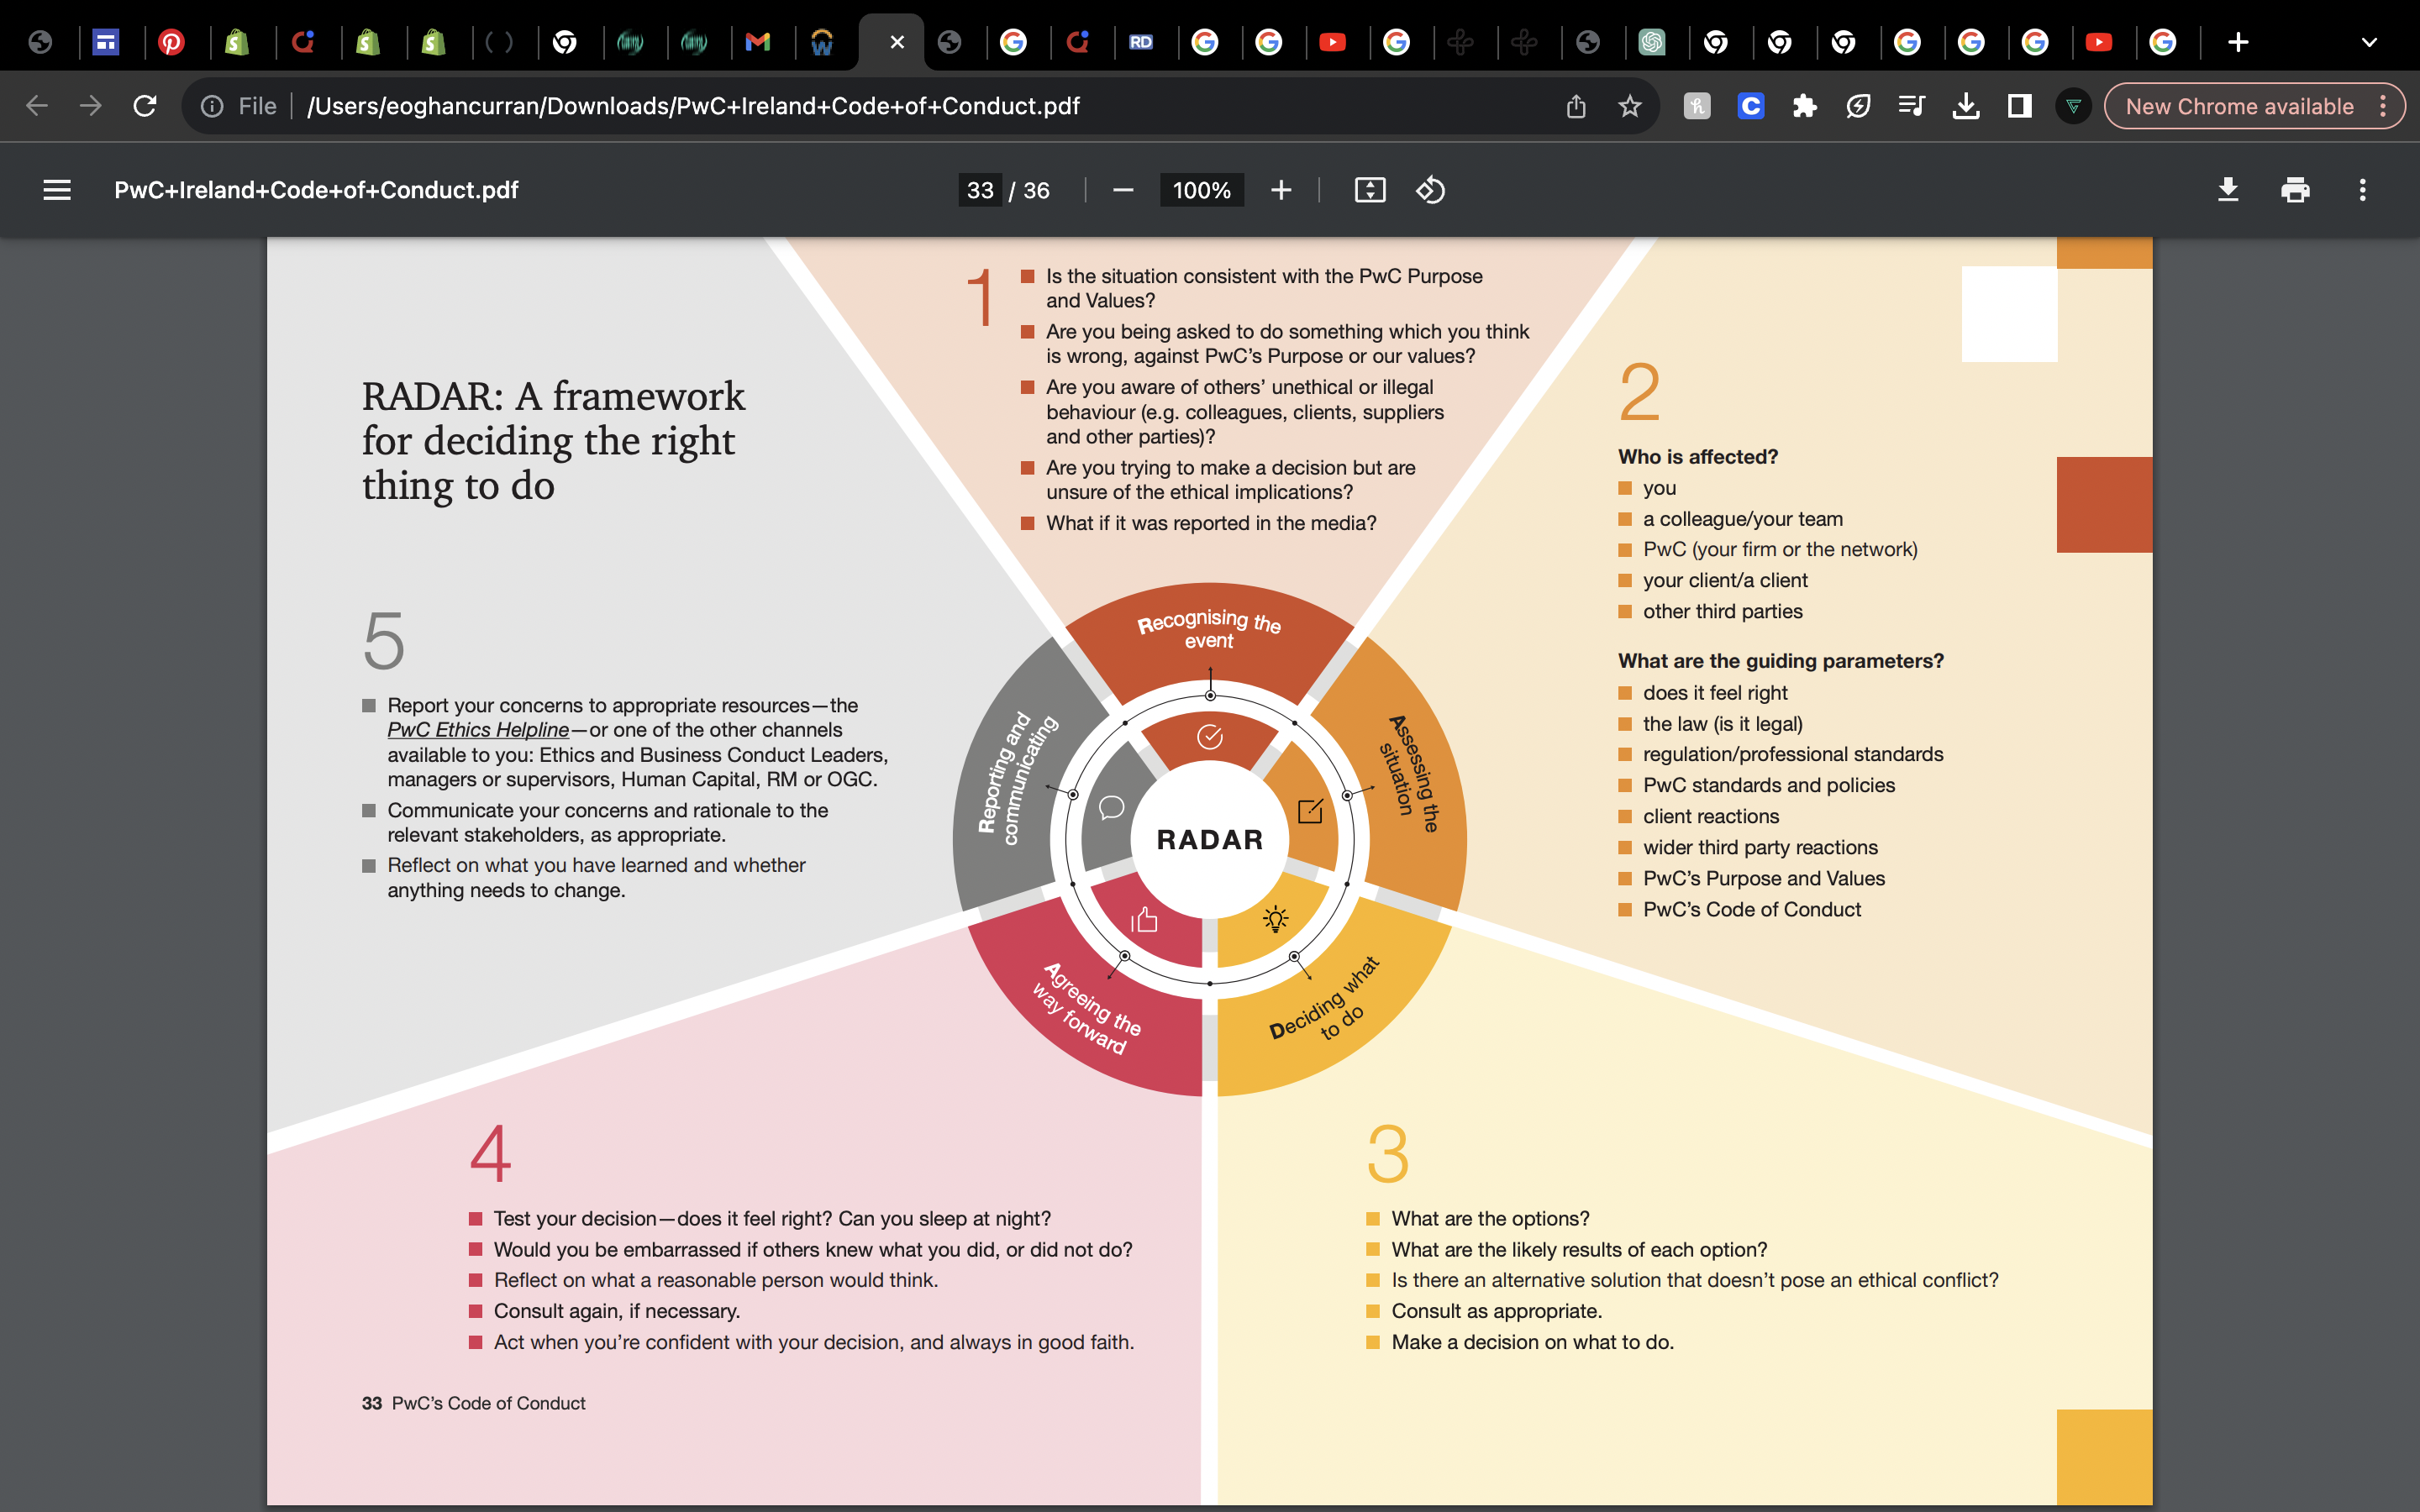Open Chrome downloads from the toolbar
Image resolution: width=2420 pixels, height=1512 pixels.
pos(1966,105)
